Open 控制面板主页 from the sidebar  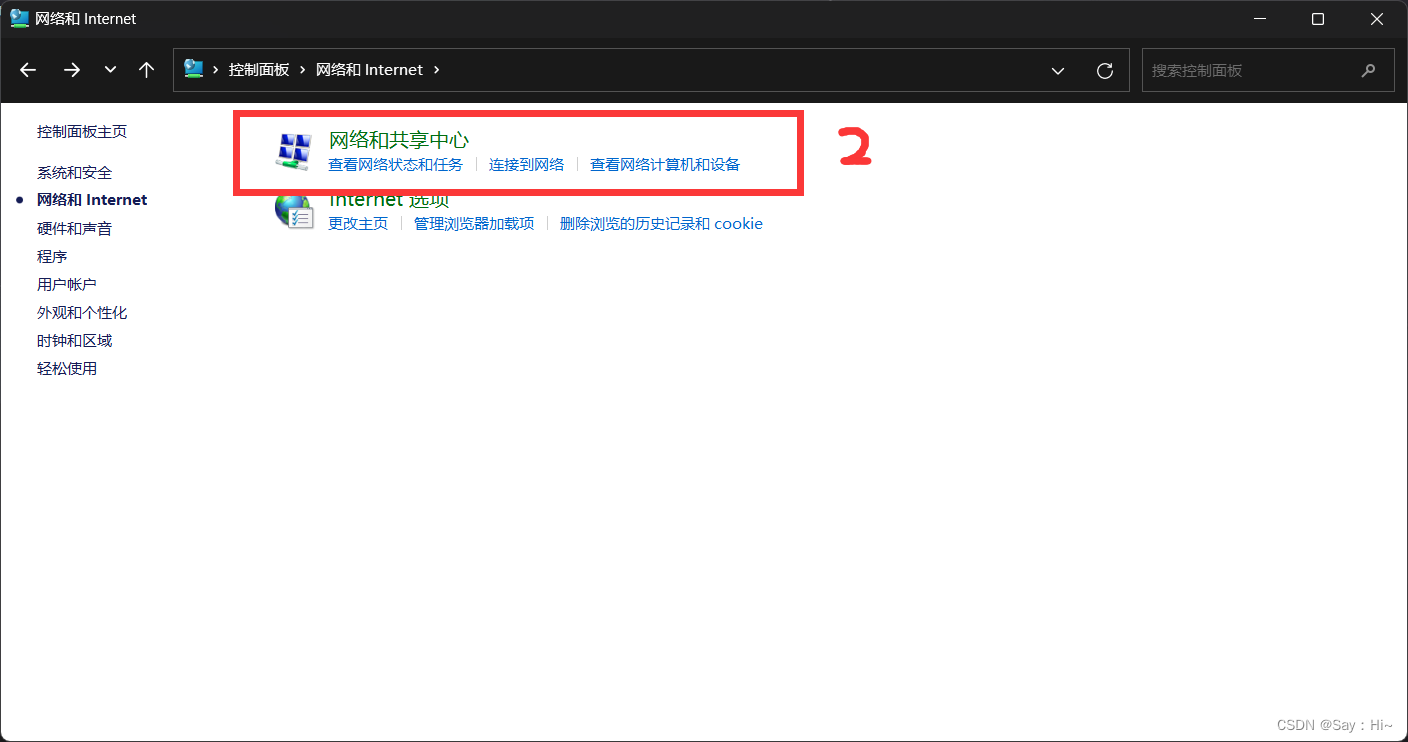[x=82, y=130]
